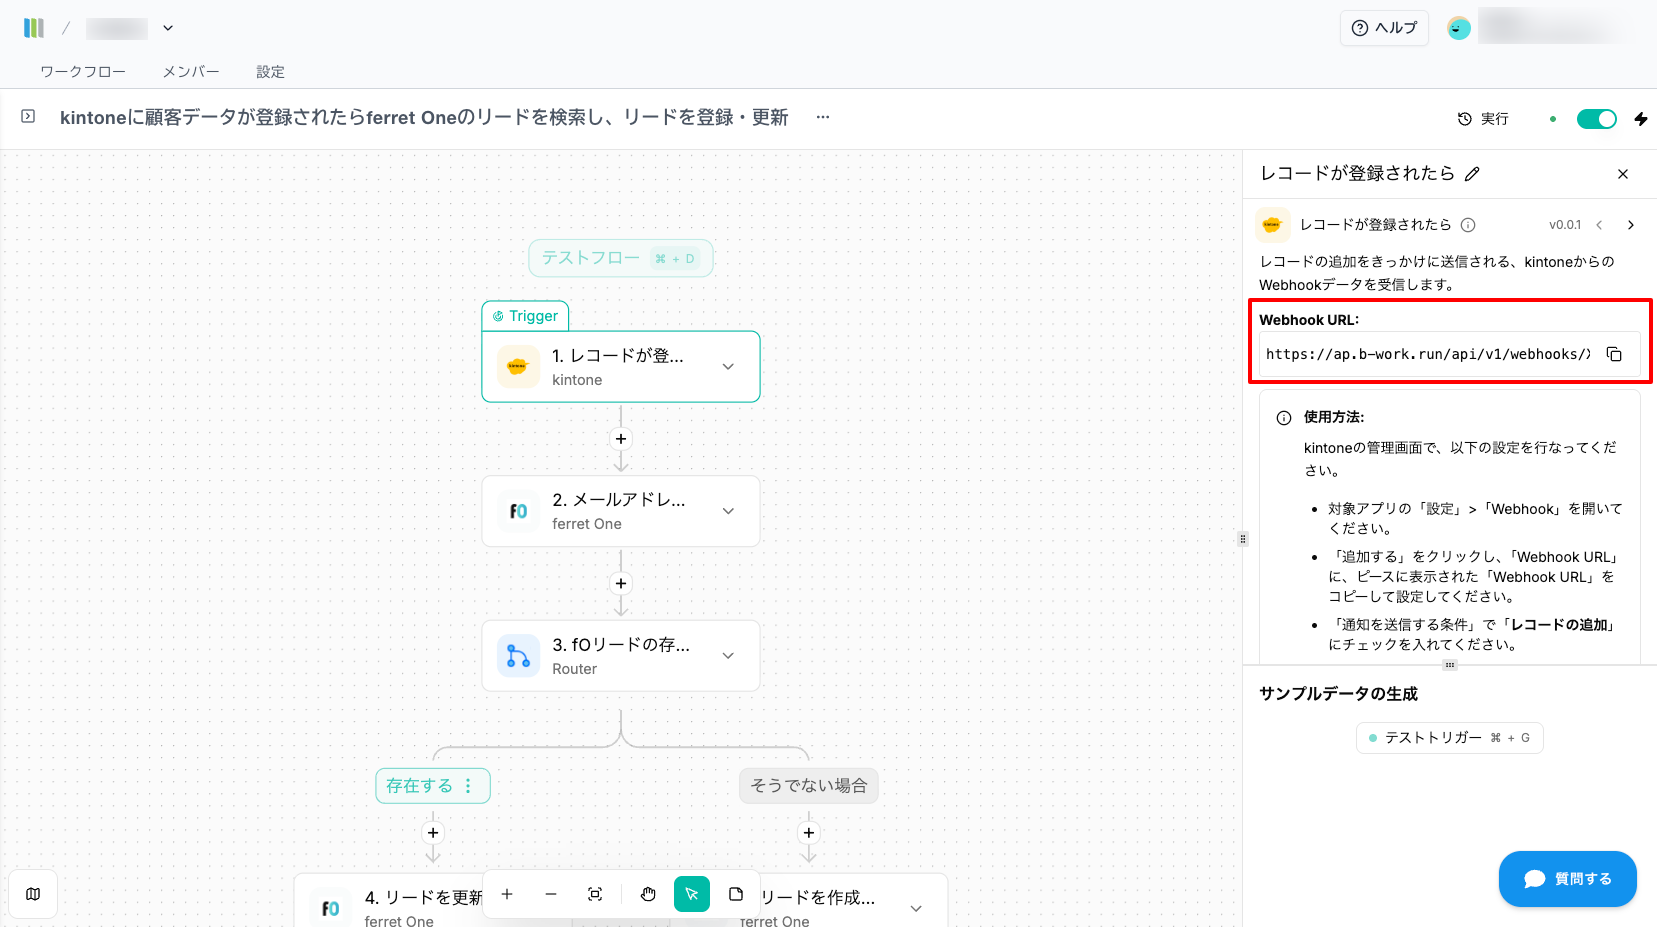Copy the Webhook URL with copy icon

tap(1614, 354)
